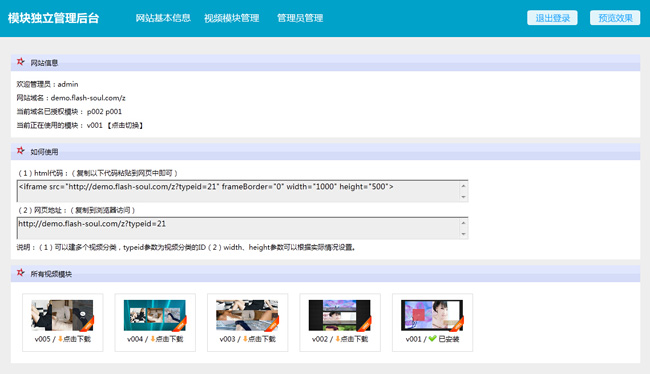This screenshot has width=650, height=374.
Task: Click the 说明 note about typeid parameter
Action: pos(186,247)
